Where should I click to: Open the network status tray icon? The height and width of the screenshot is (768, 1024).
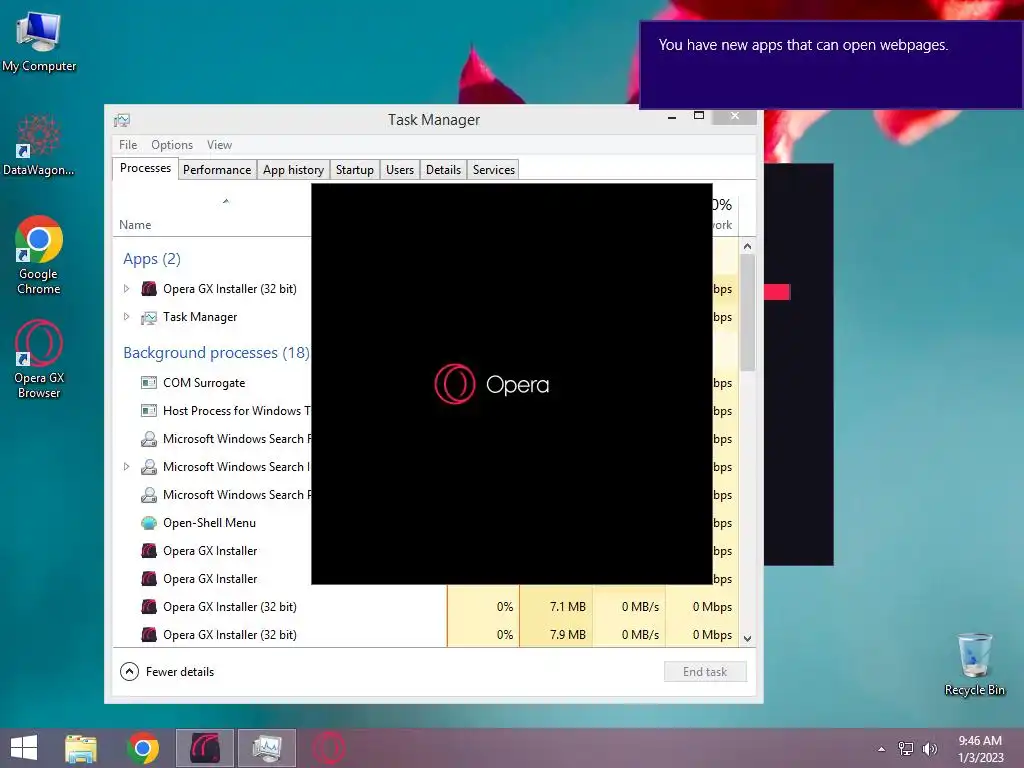(x=906, y=748)
